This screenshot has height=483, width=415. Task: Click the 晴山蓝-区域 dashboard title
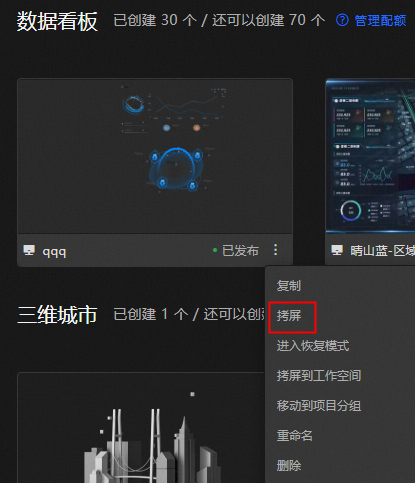(x=382, y=250)
